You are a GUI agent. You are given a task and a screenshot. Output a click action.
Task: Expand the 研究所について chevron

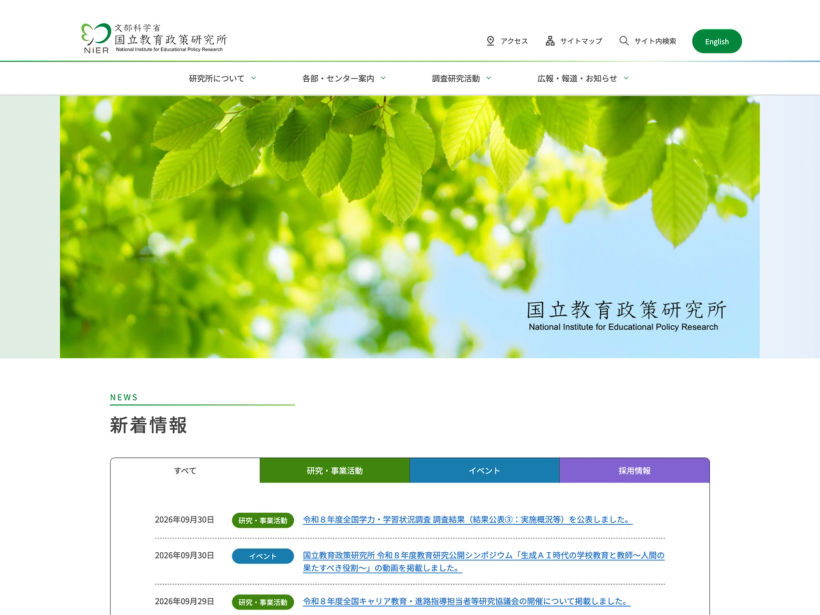click(254, 78)
